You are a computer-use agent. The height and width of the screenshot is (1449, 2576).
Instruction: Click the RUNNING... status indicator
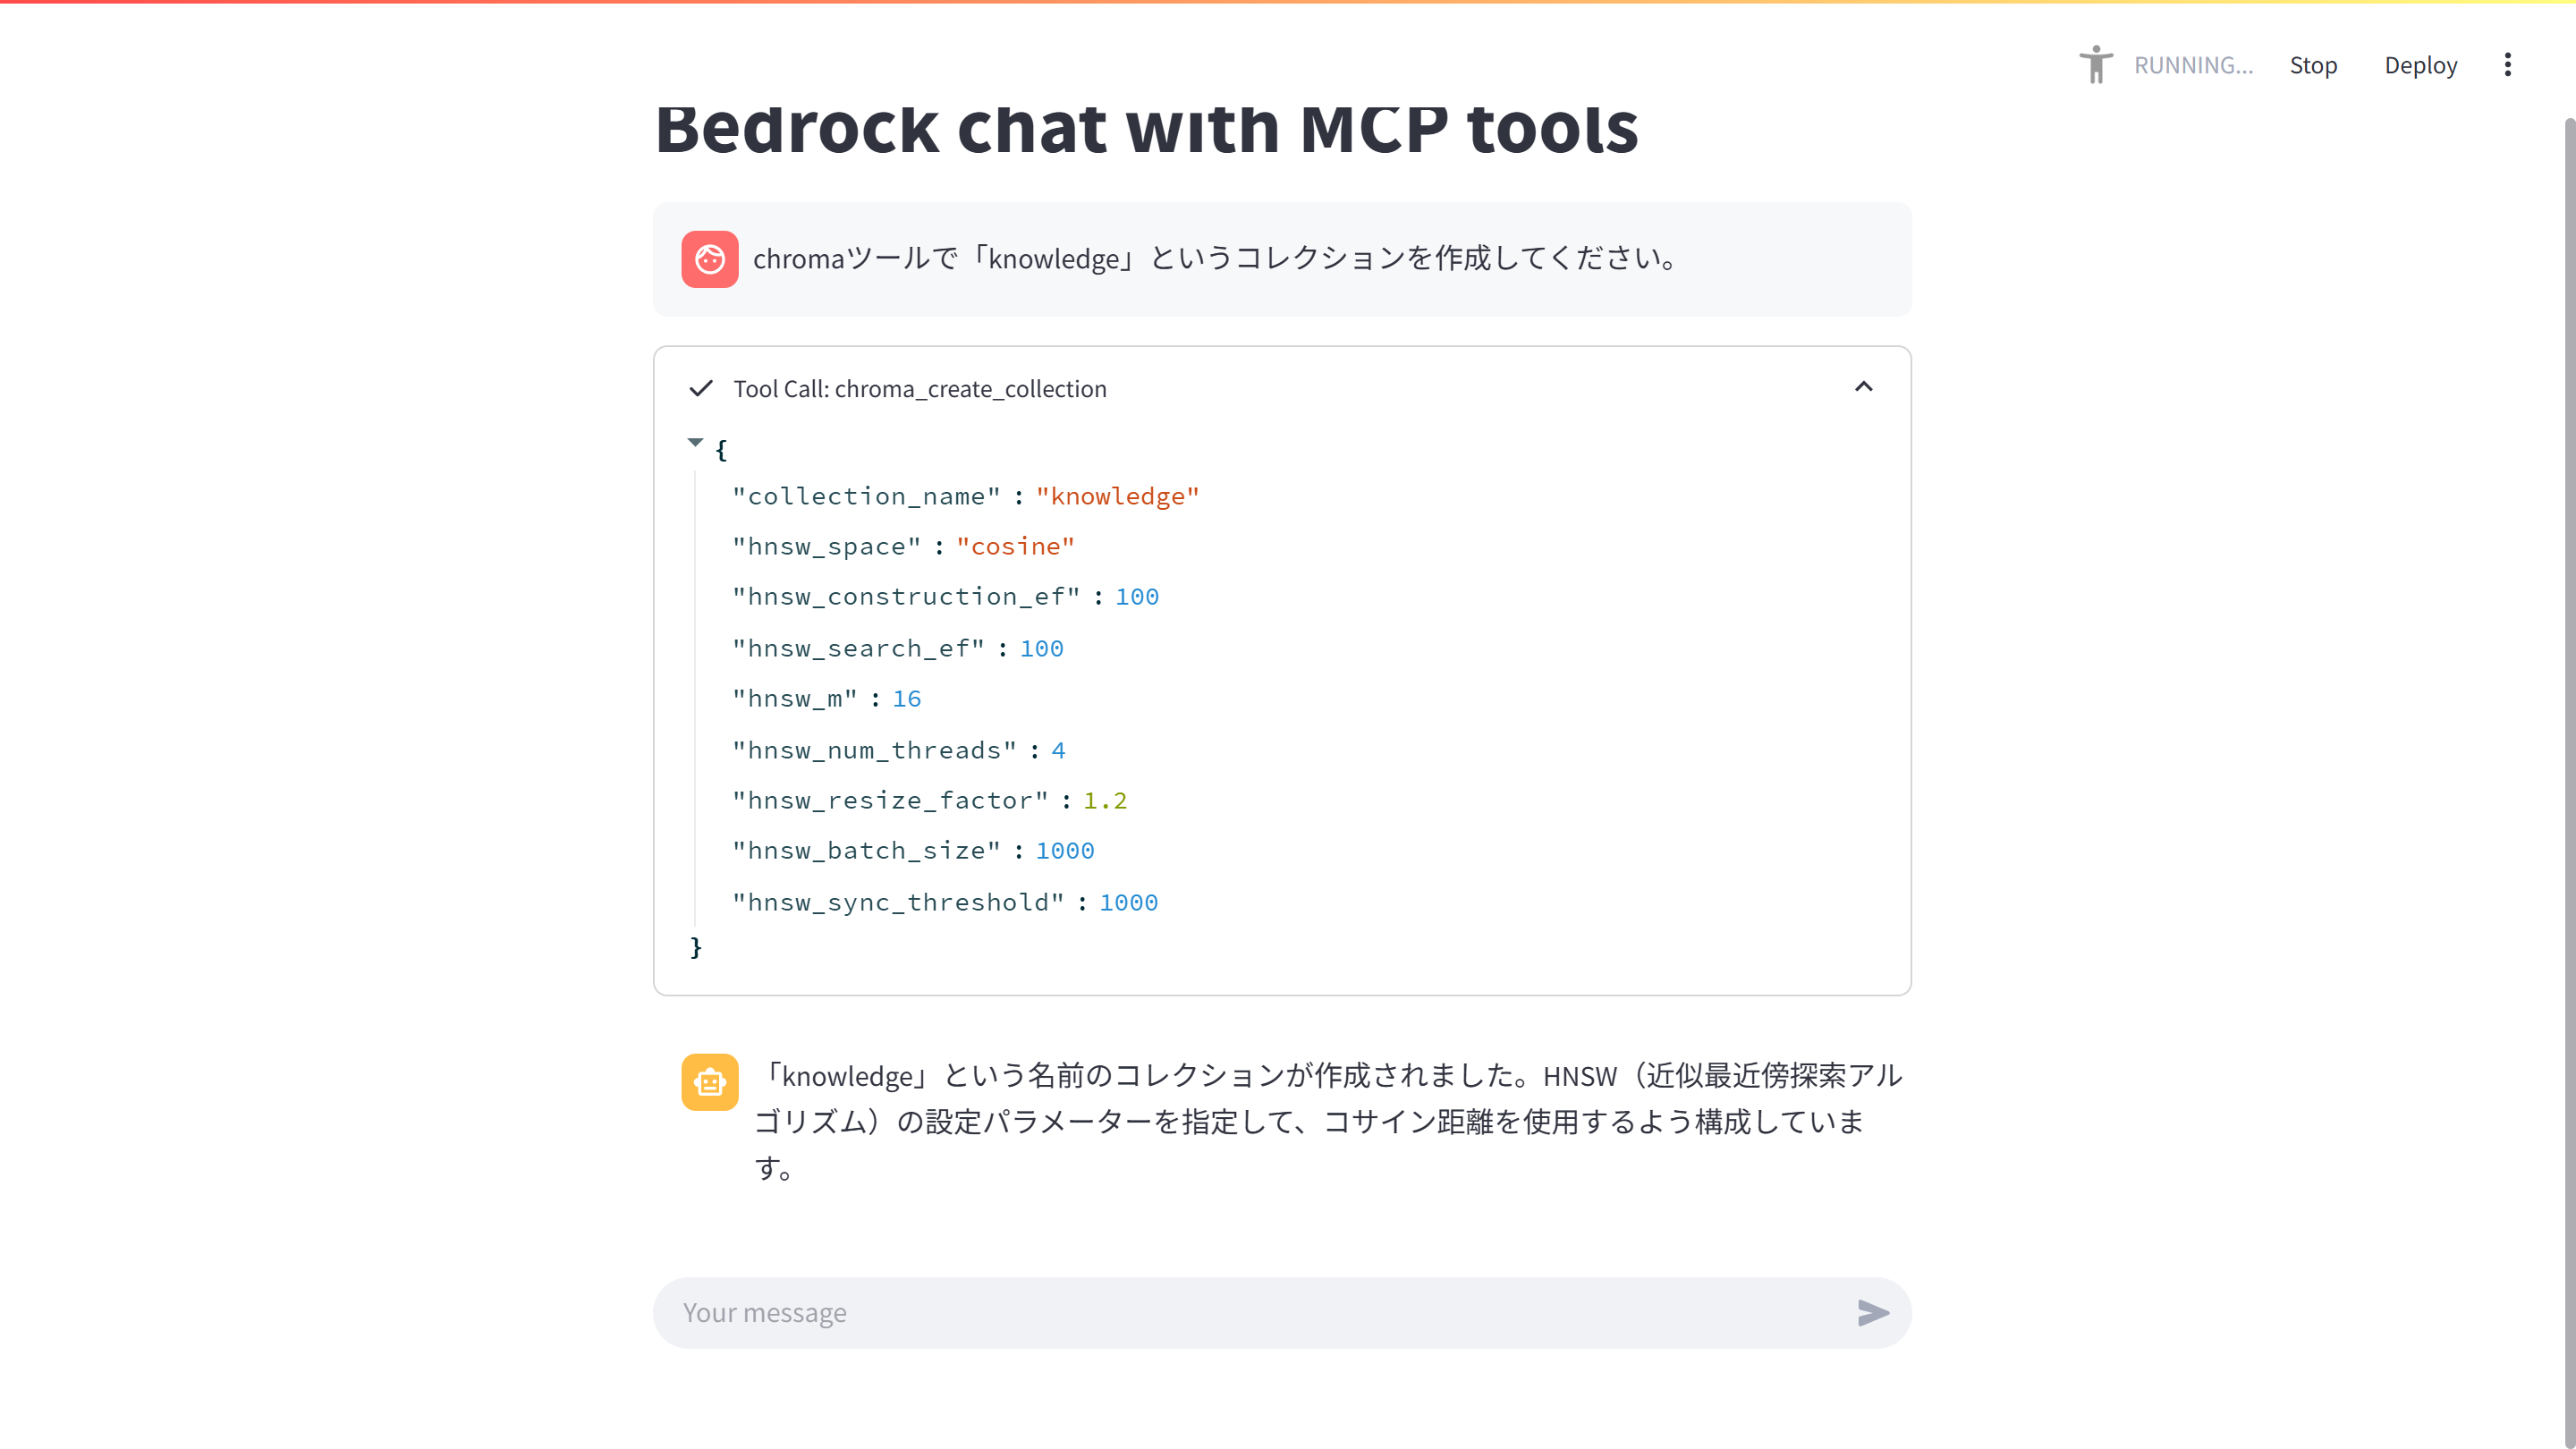[x=2195, y=64]
